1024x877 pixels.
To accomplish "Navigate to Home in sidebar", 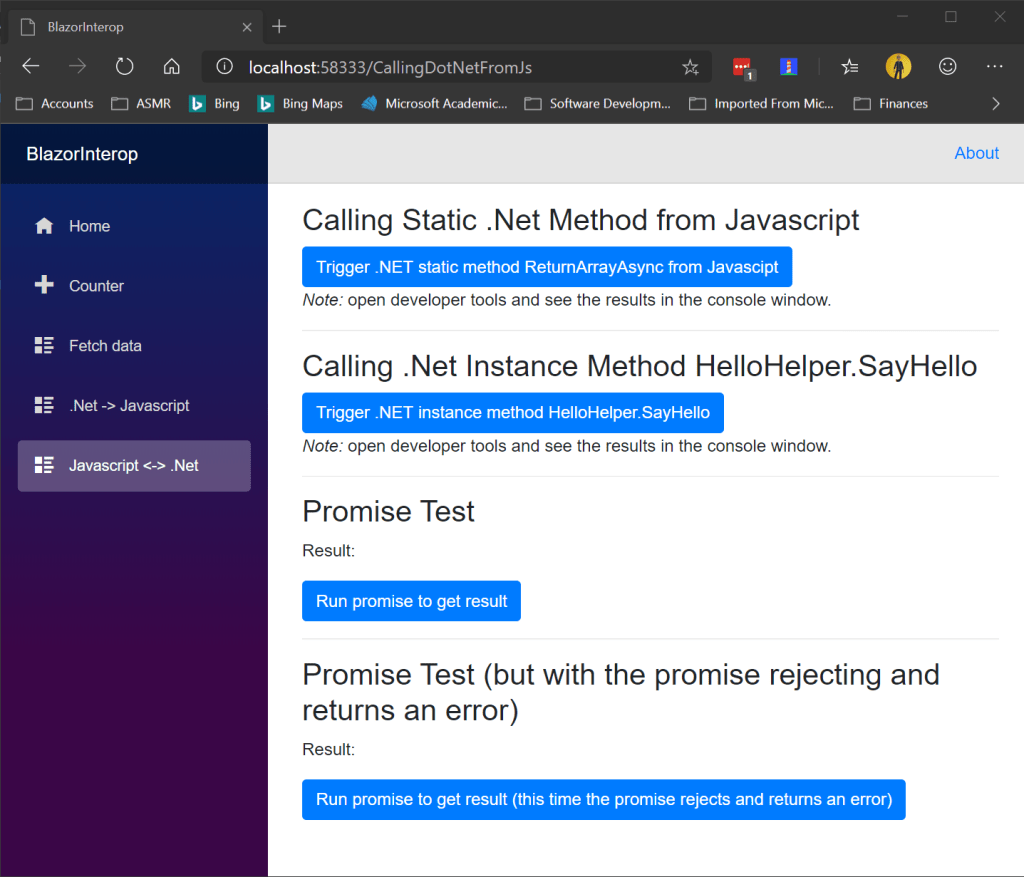I will point(89,226).
